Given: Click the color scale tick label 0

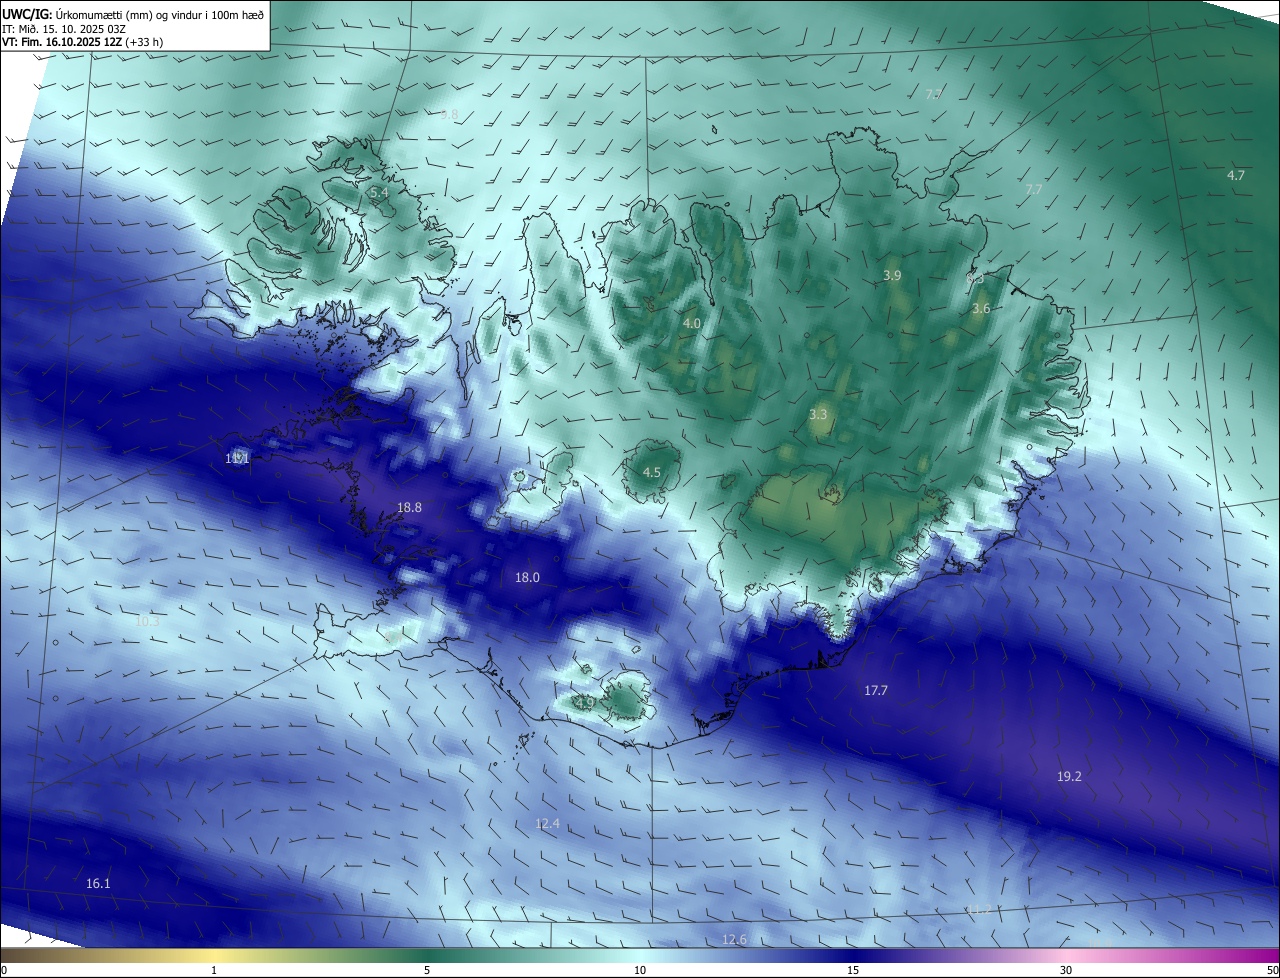Looking at the screenshot, I should (4, 970).
